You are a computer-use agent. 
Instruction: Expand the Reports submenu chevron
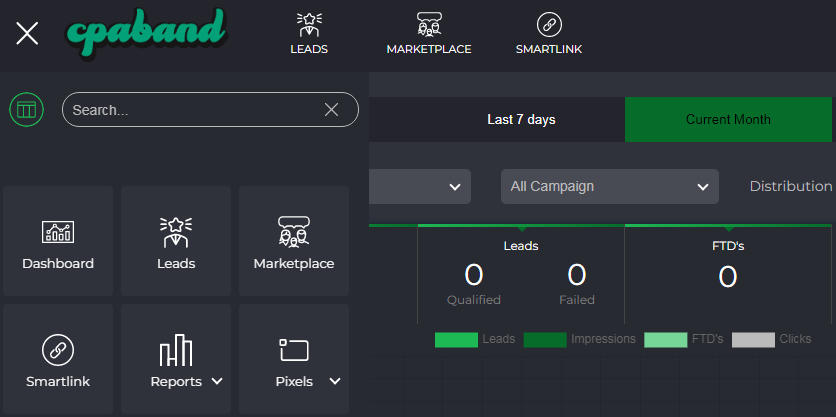(217, 381)
